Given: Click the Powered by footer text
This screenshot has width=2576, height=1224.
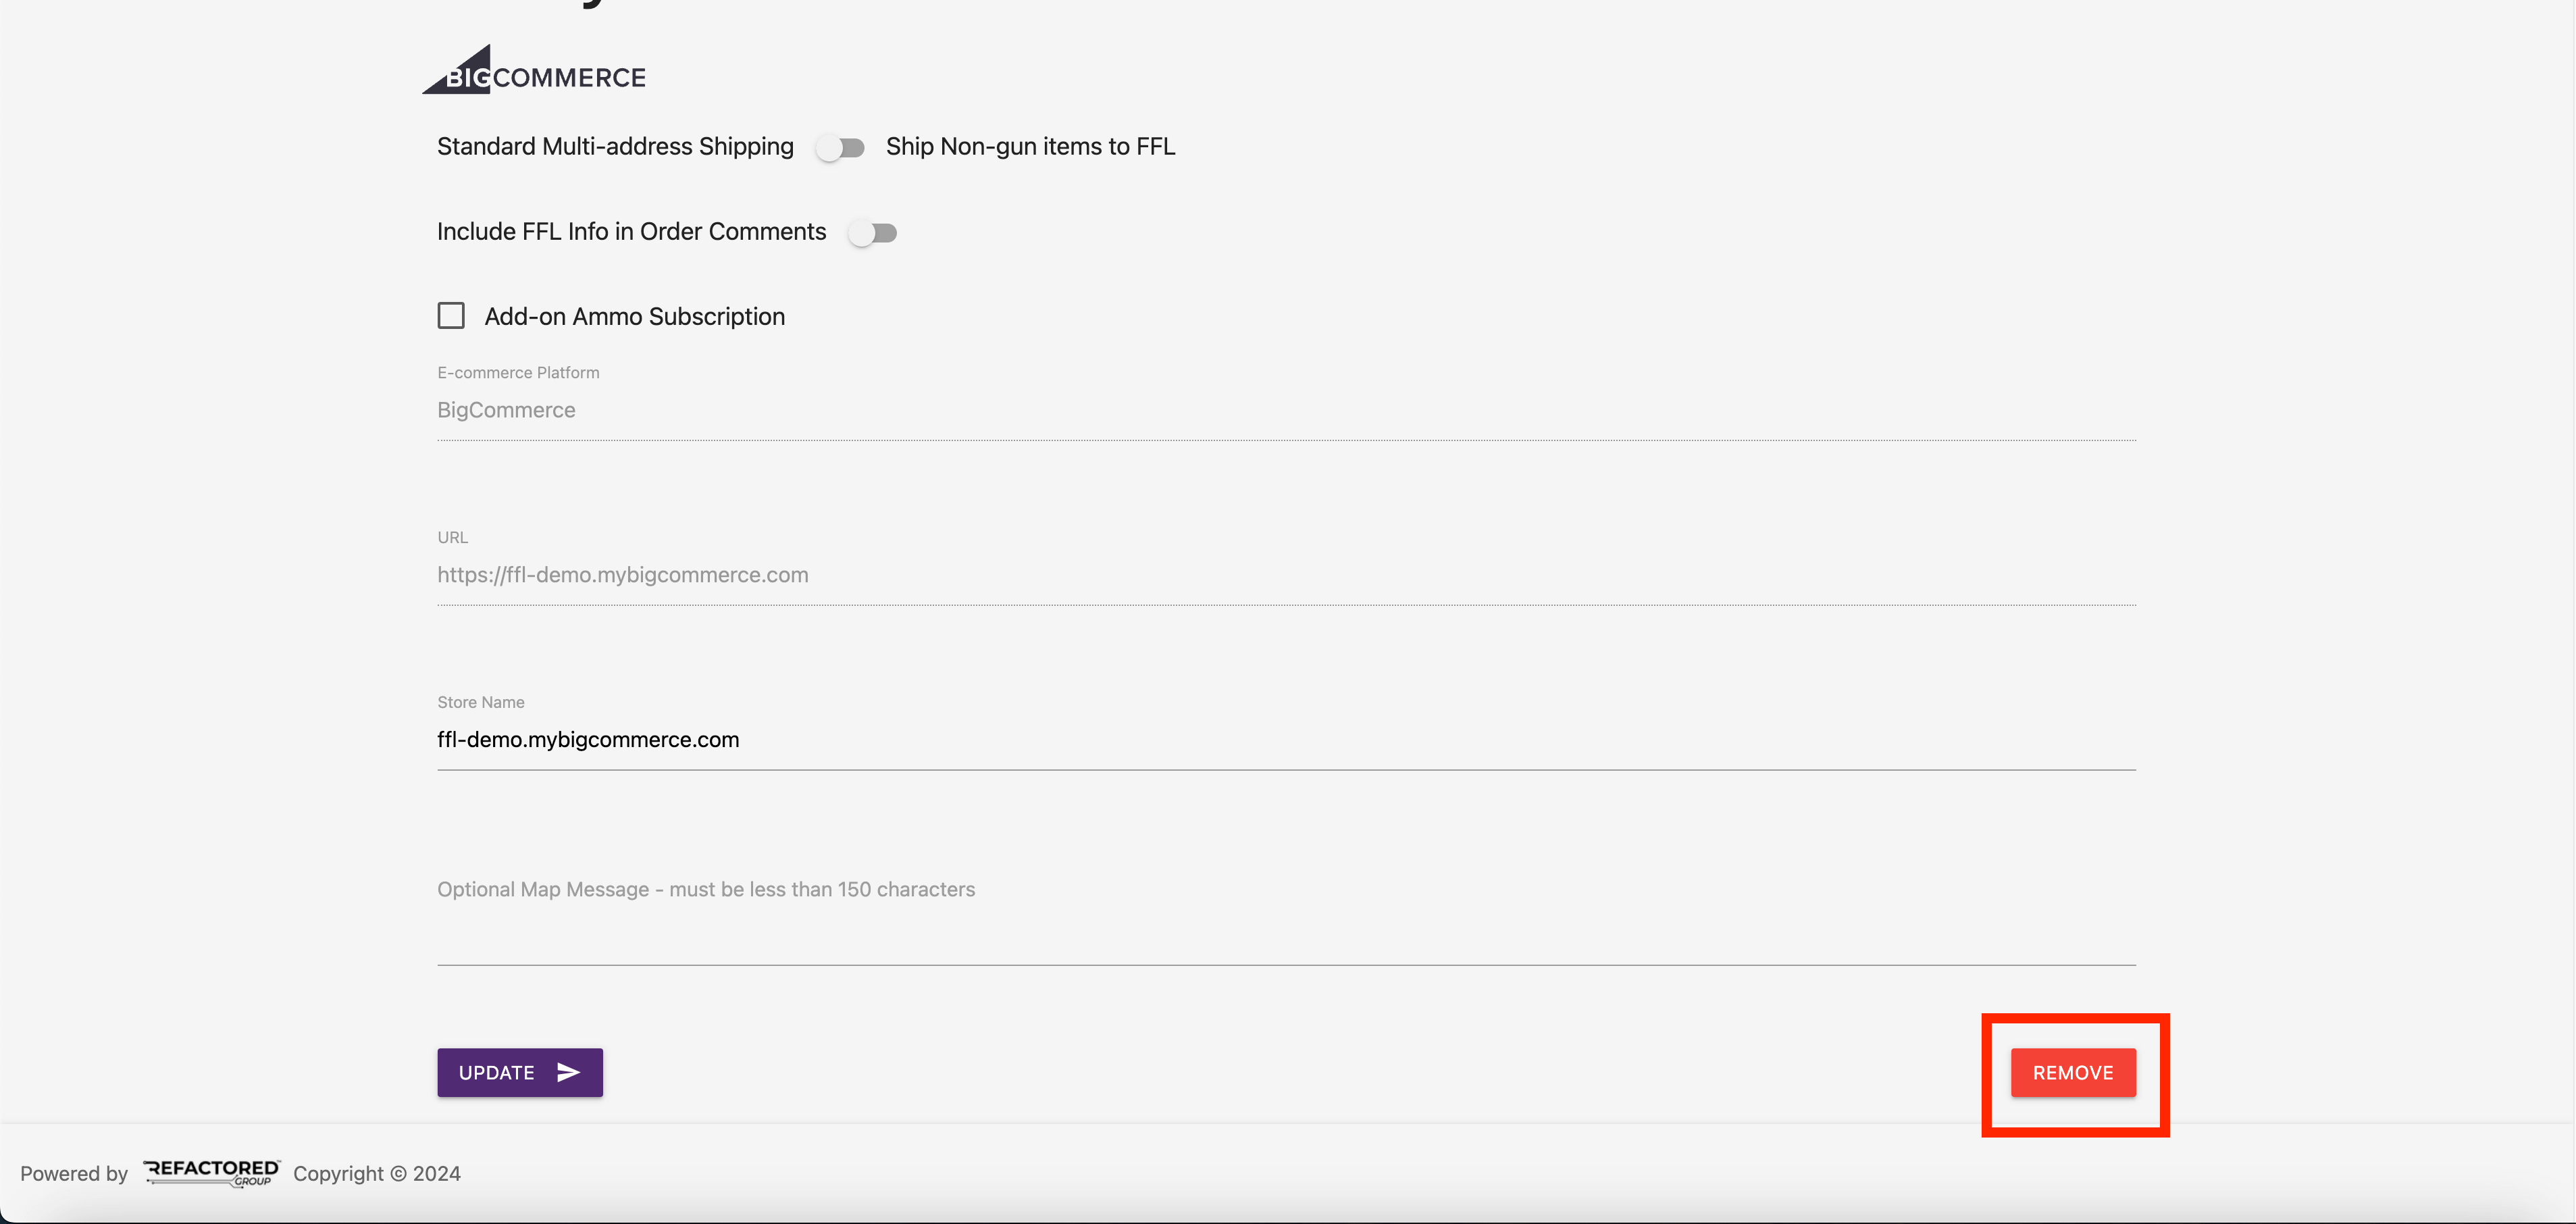Looking at the screenshot, I should coord(74,1173).
